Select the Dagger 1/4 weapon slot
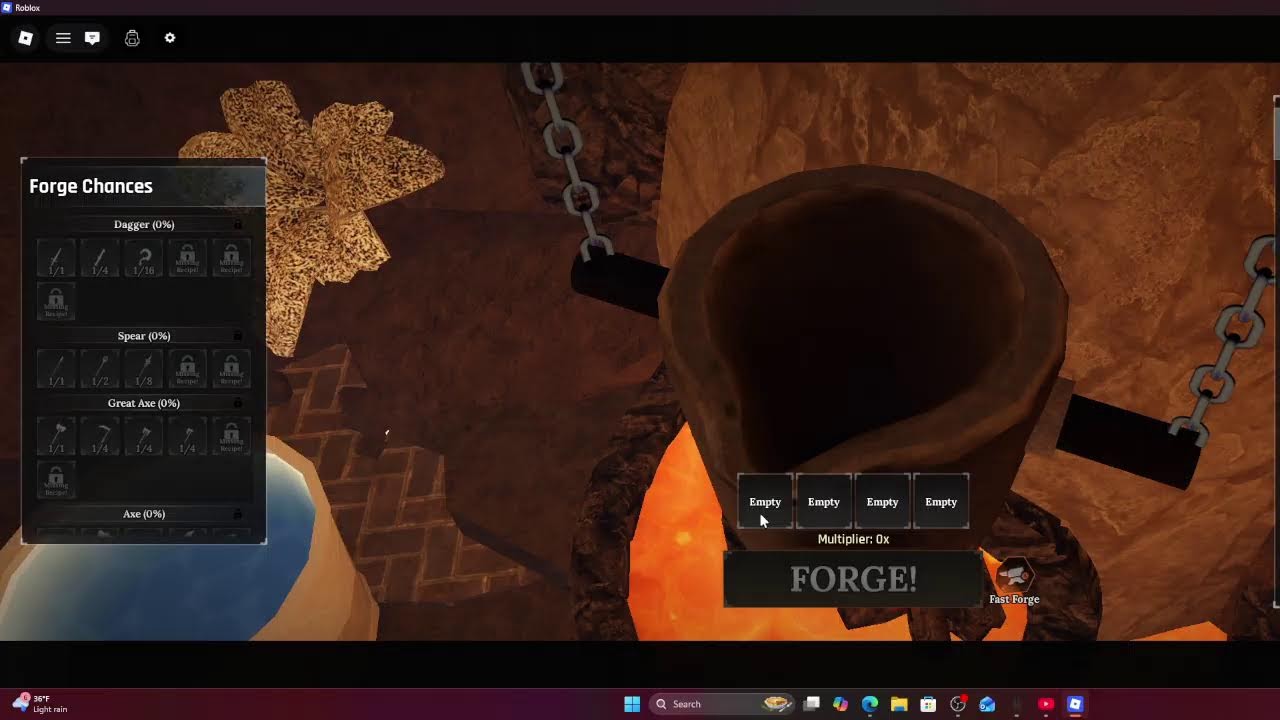This screenshot has width=1280, height=720. [100, 258]
